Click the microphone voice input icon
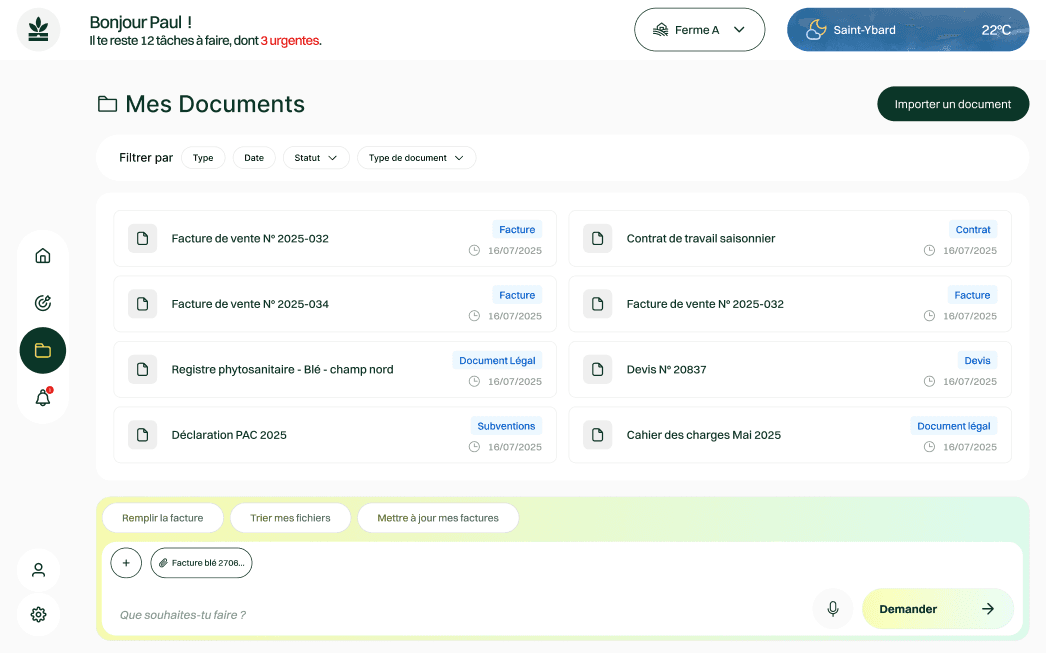The height and width of the screenshot is (653, 1046). point(833,609)
